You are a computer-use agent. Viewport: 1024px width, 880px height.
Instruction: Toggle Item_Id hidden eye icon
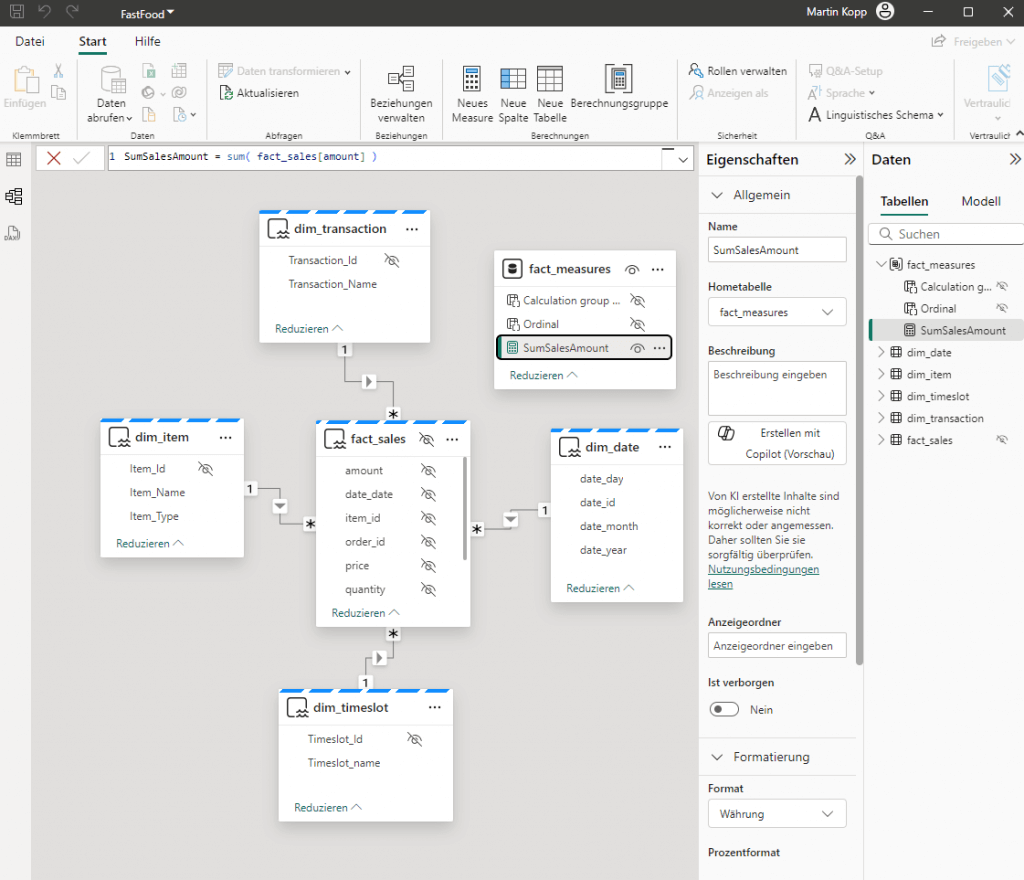[x=206, y=469]
